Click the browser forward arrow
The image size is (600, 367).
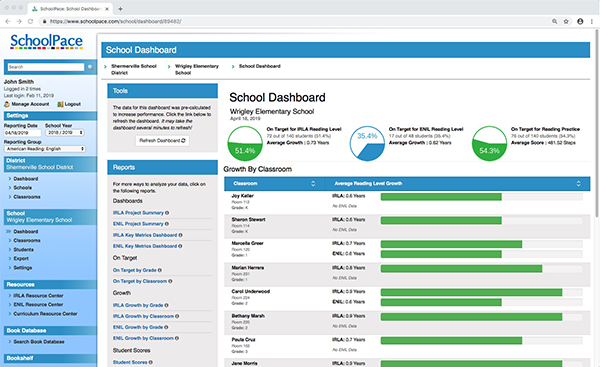pyautogui.click(x=19, y=21)
